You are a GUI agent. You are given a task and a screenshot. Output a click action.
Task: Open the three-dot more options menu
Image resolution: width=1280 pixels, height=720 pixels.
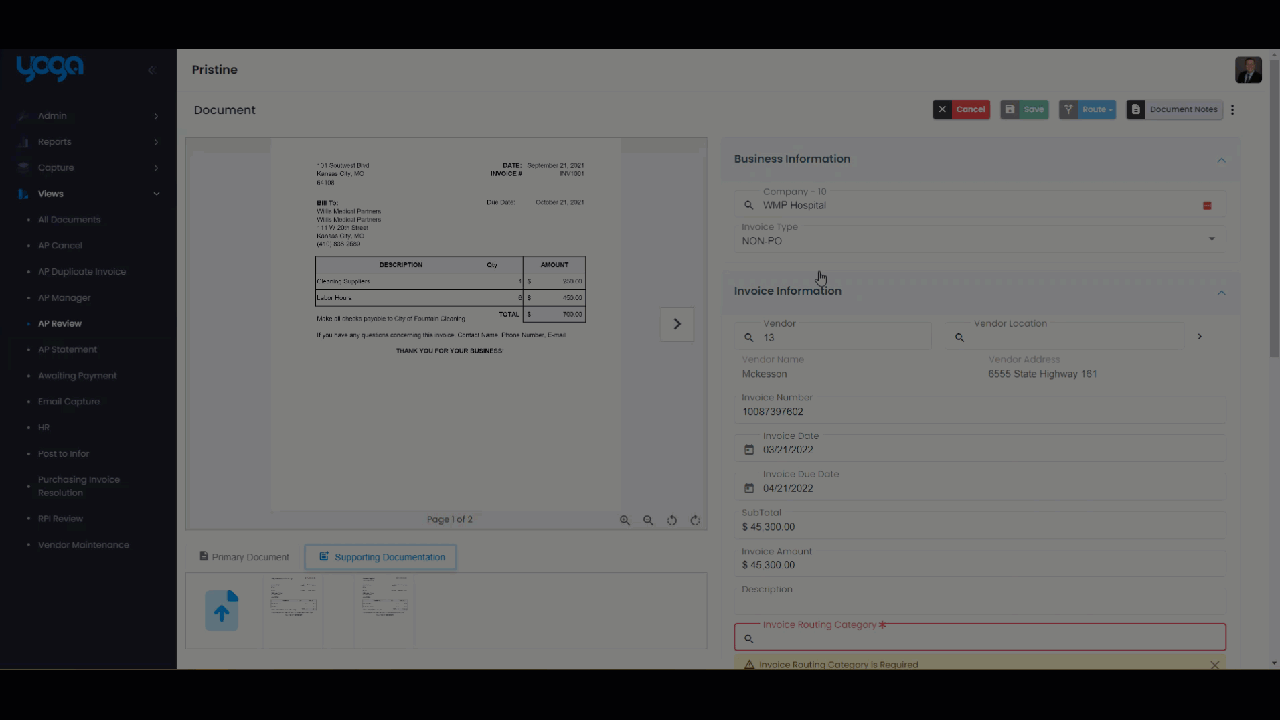tap(1232, 110)
